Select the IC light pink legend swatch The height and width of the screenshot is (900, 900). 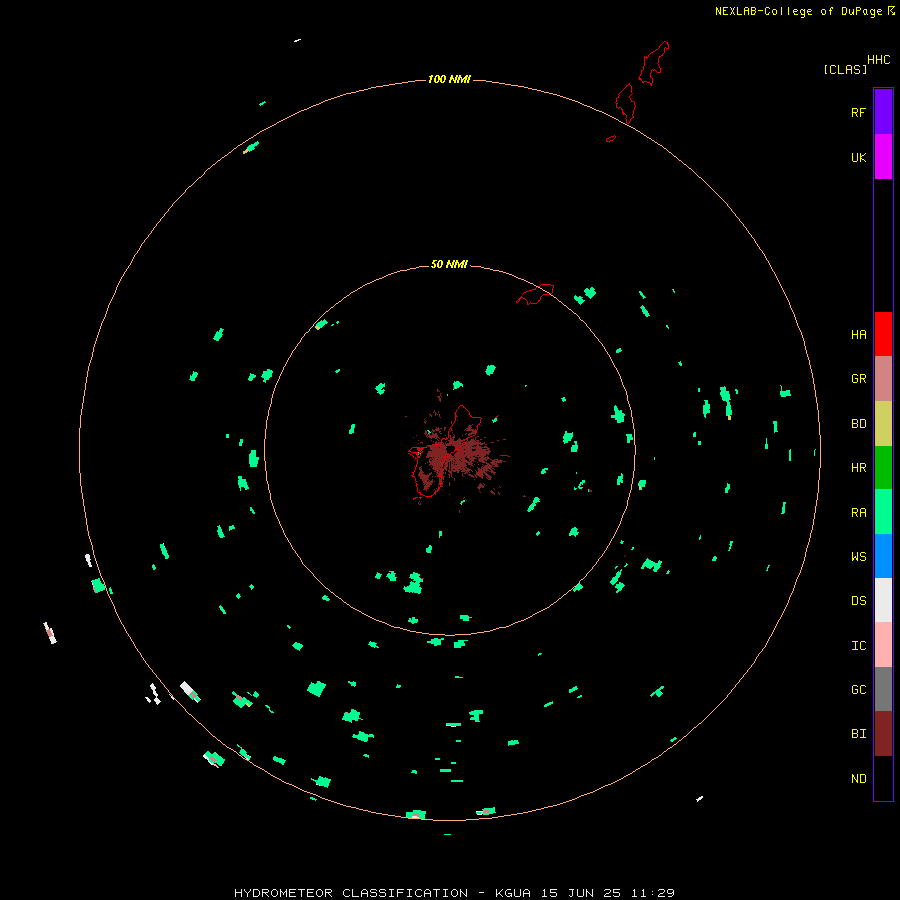(x=883, y=645)
